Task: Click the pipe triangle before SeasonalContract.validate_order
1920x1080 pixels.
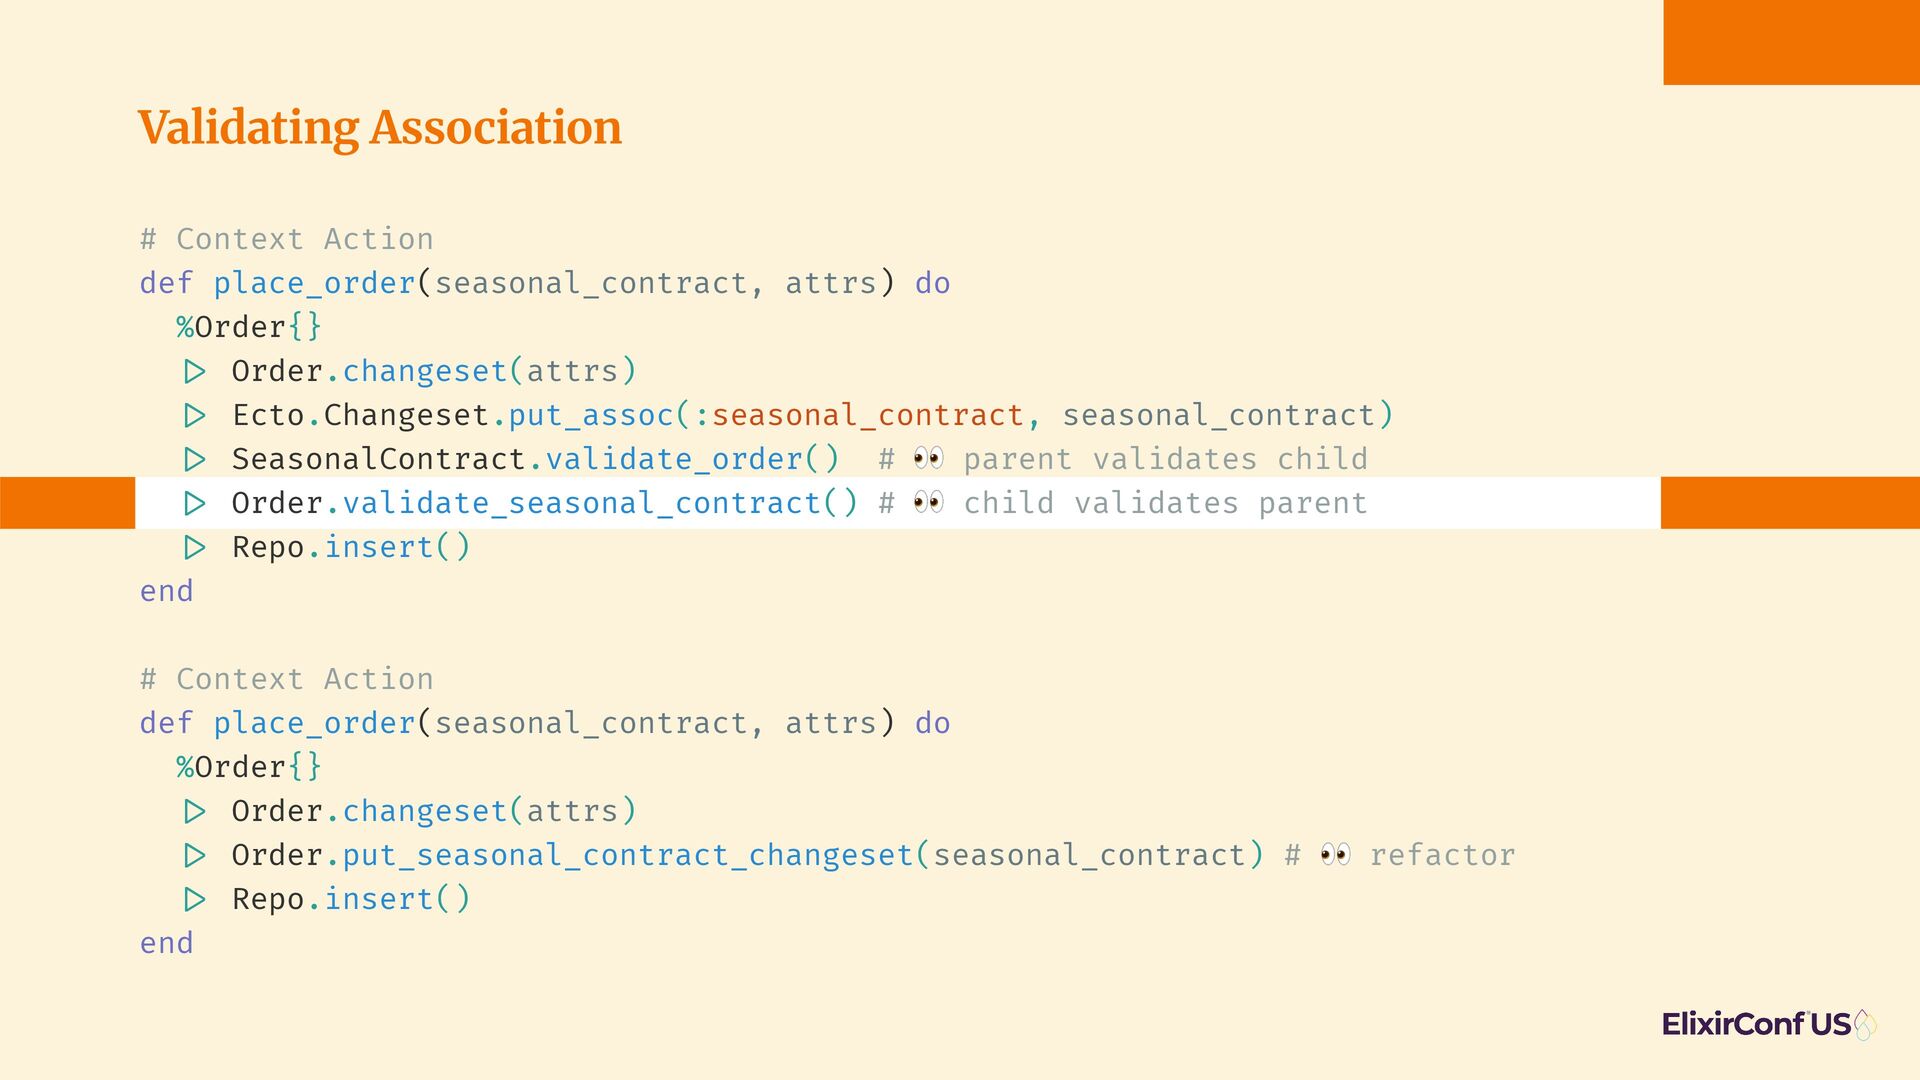Action: (195, 460)
